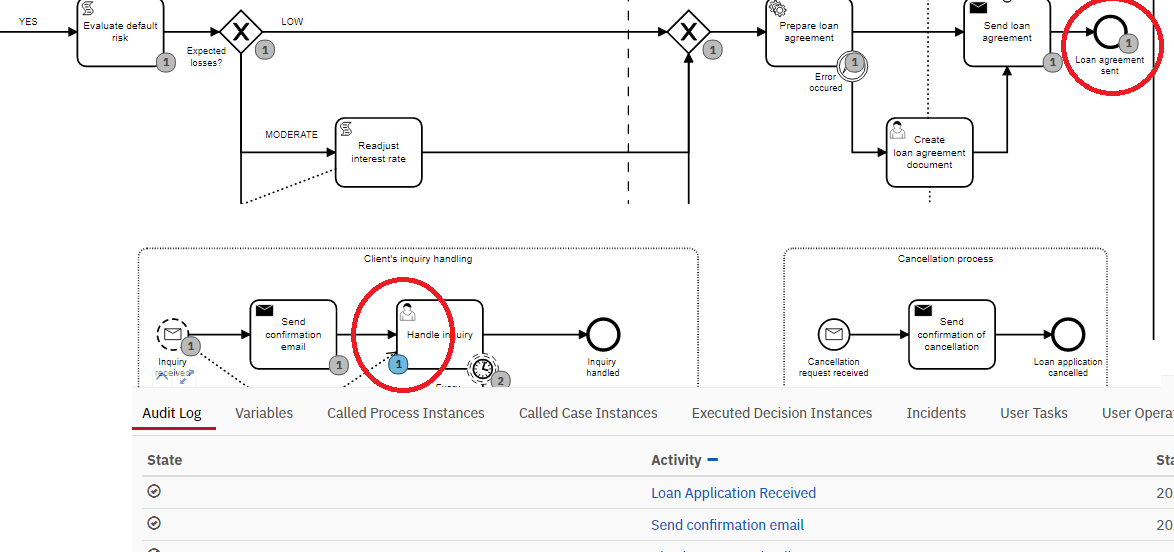Click envelope icon on Send confirmation of cancellation
The width and height of the screenshot is (1174, 552).
pyautogui.click(x=923, y=309)
